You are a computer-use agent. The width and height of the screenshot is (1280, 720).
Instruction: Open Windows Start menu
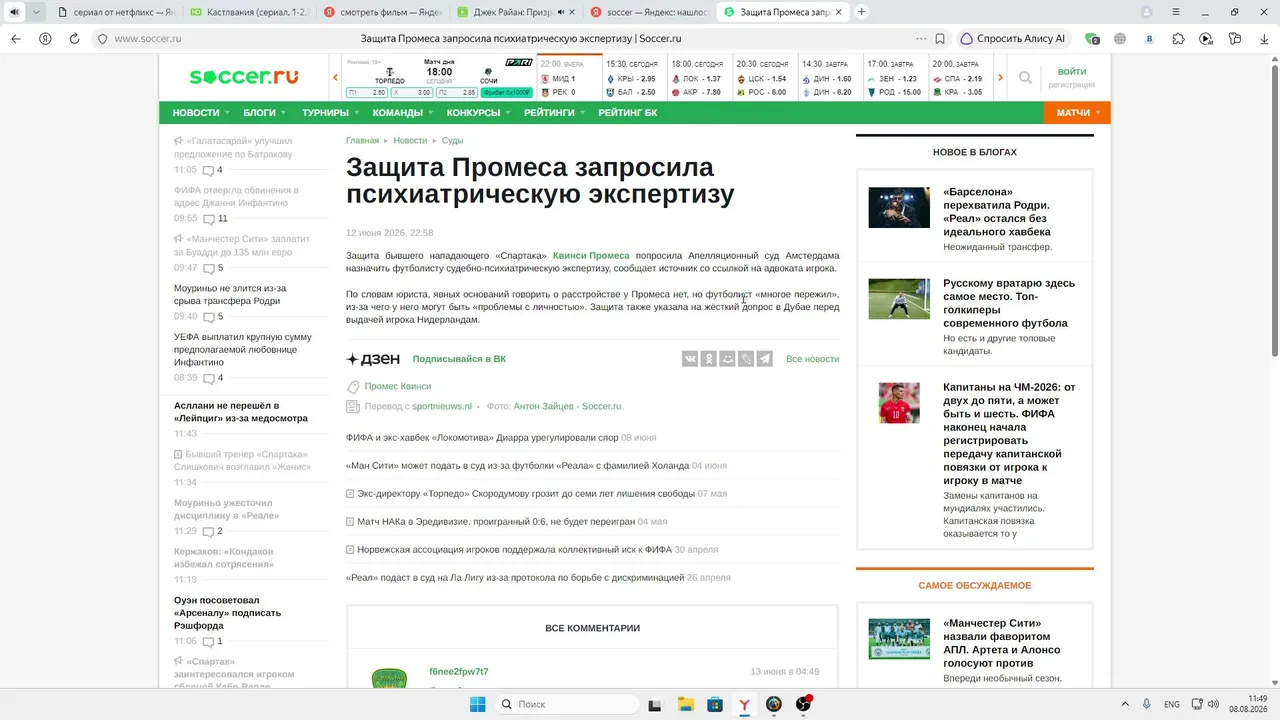click(478, 704)
